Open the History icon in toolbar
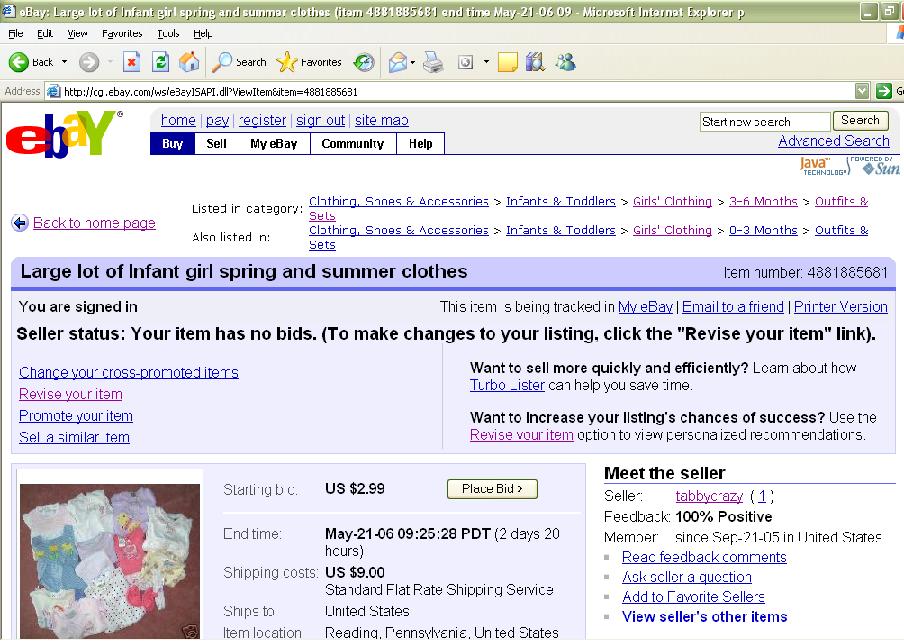 click(x=364, y=62)
